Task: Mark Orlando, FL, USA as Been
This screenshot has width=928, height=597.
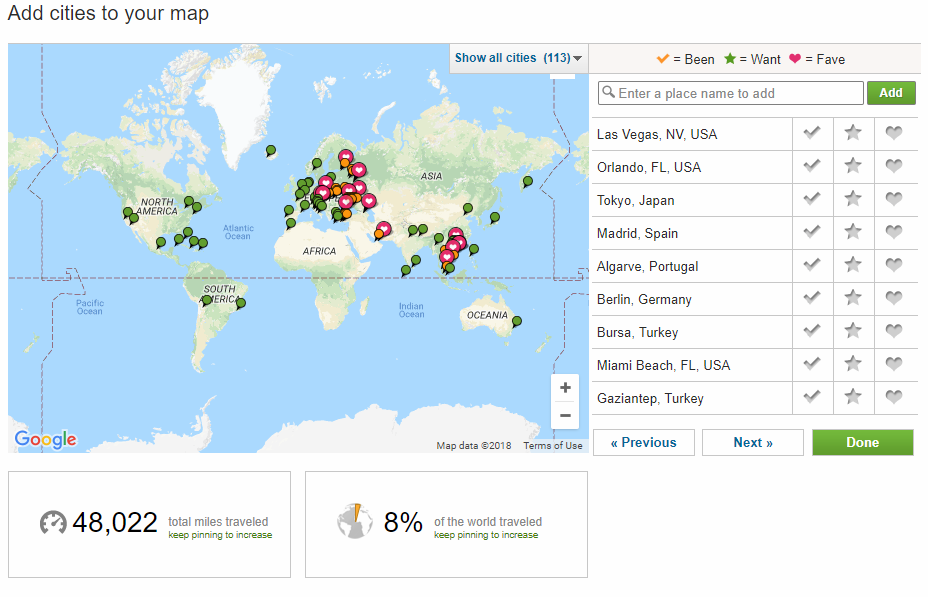Action: [x=812, y=166]
